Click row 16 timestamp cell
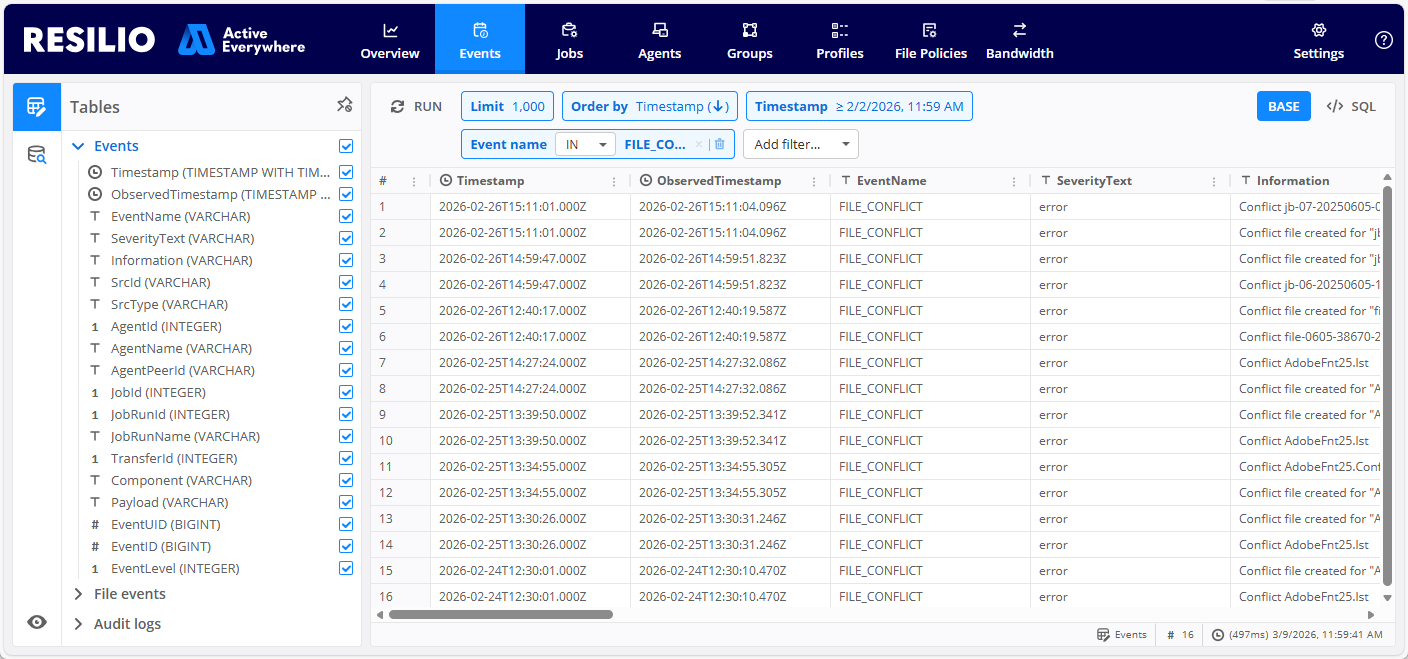The height and width of the screenshot is (659, 1408). click(530, 596)
